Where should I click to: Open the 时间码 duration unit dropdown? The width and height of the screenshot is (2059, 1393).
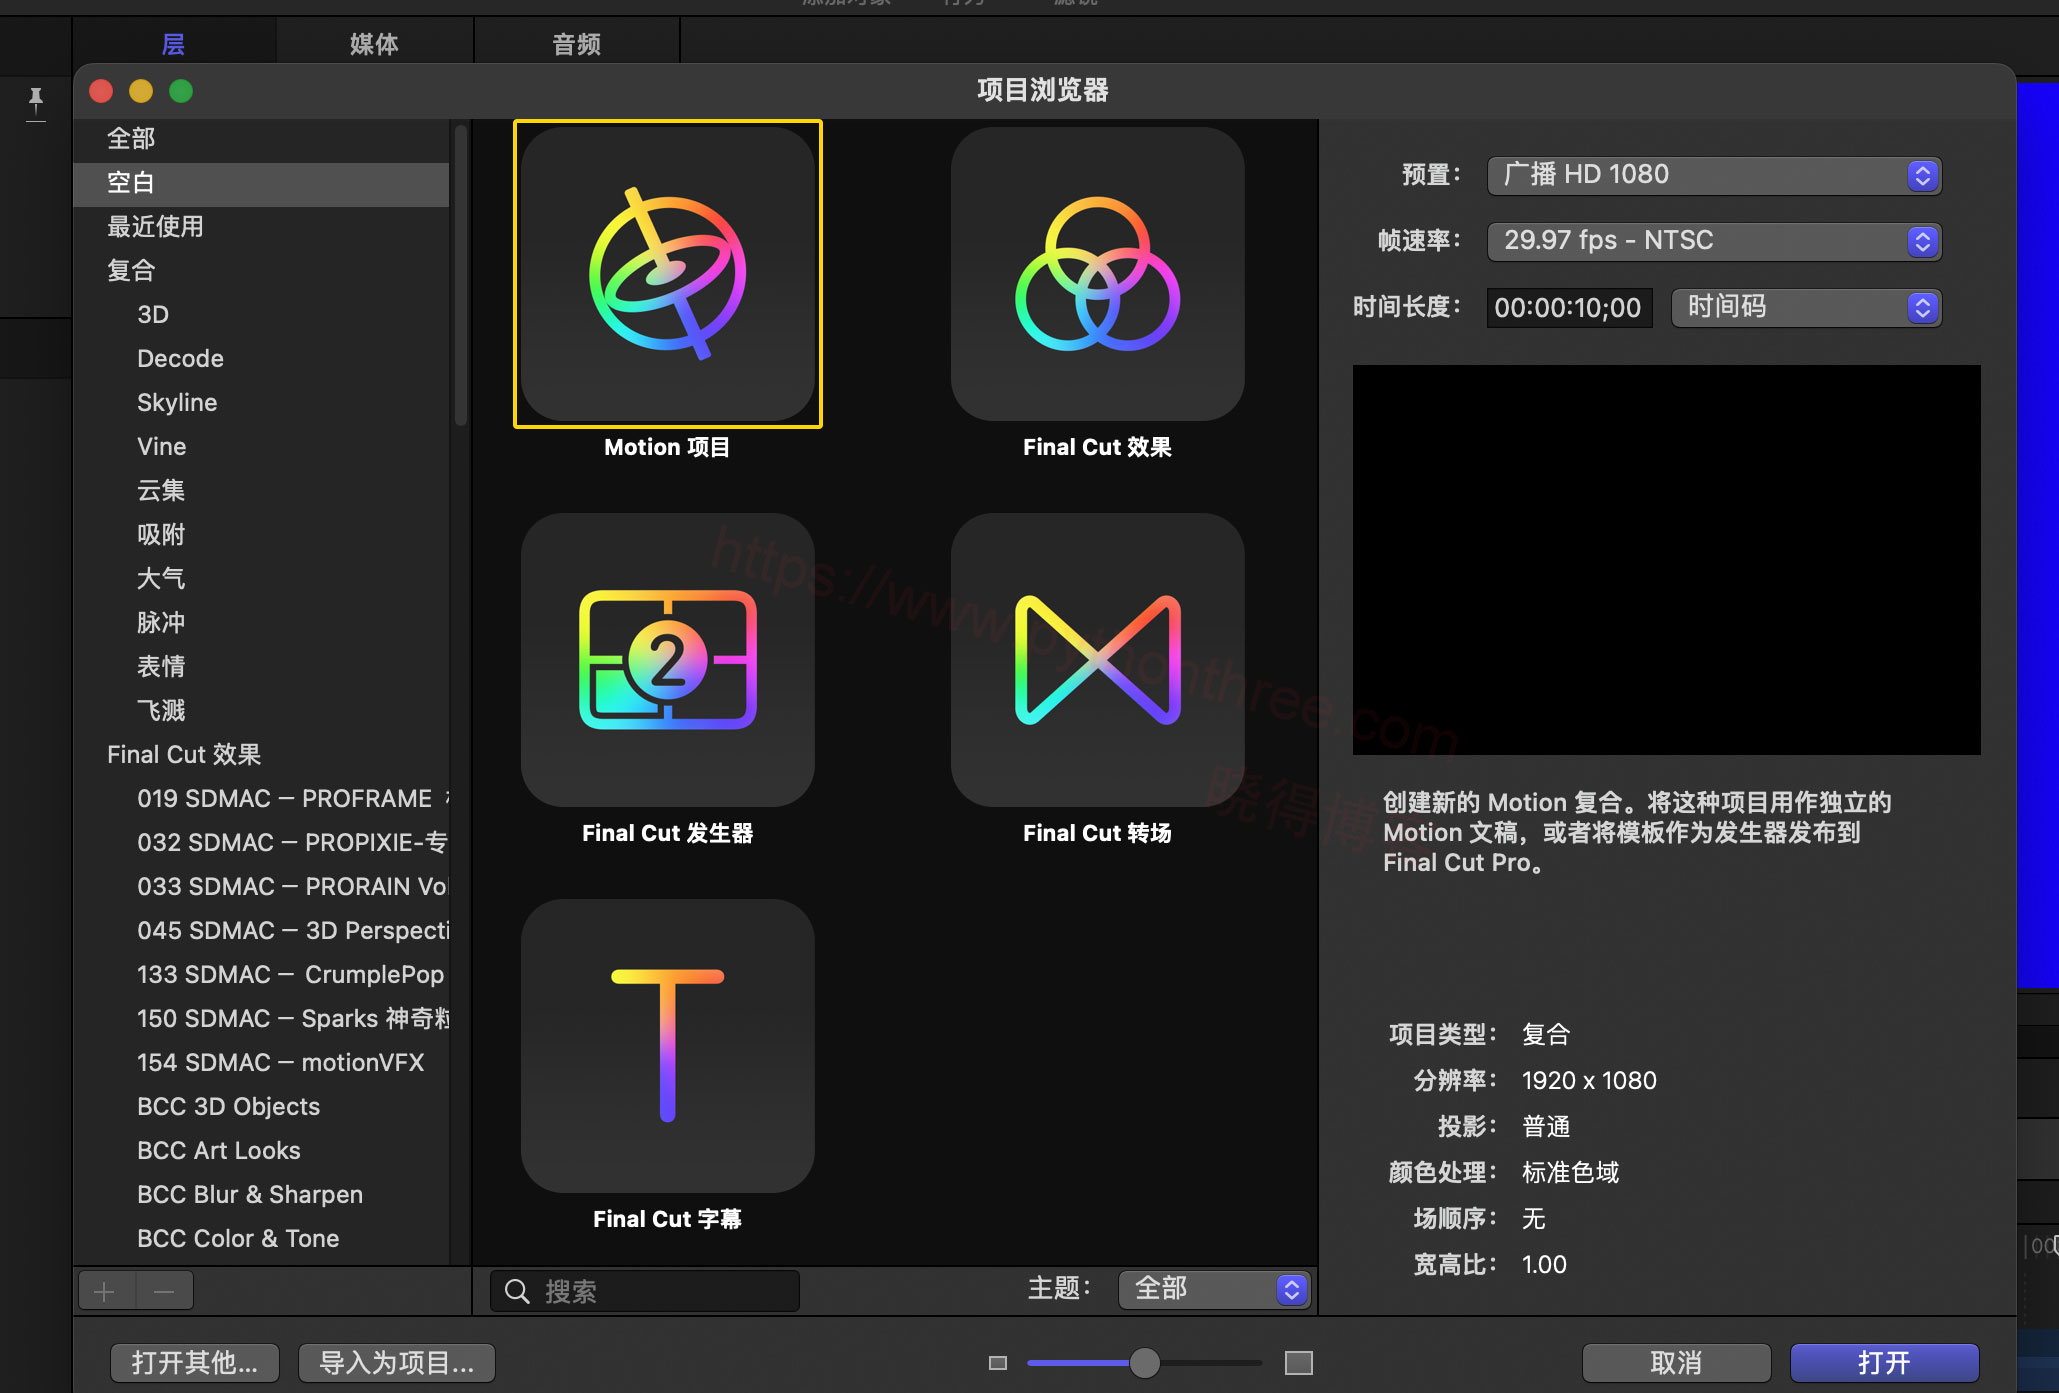1806,307
